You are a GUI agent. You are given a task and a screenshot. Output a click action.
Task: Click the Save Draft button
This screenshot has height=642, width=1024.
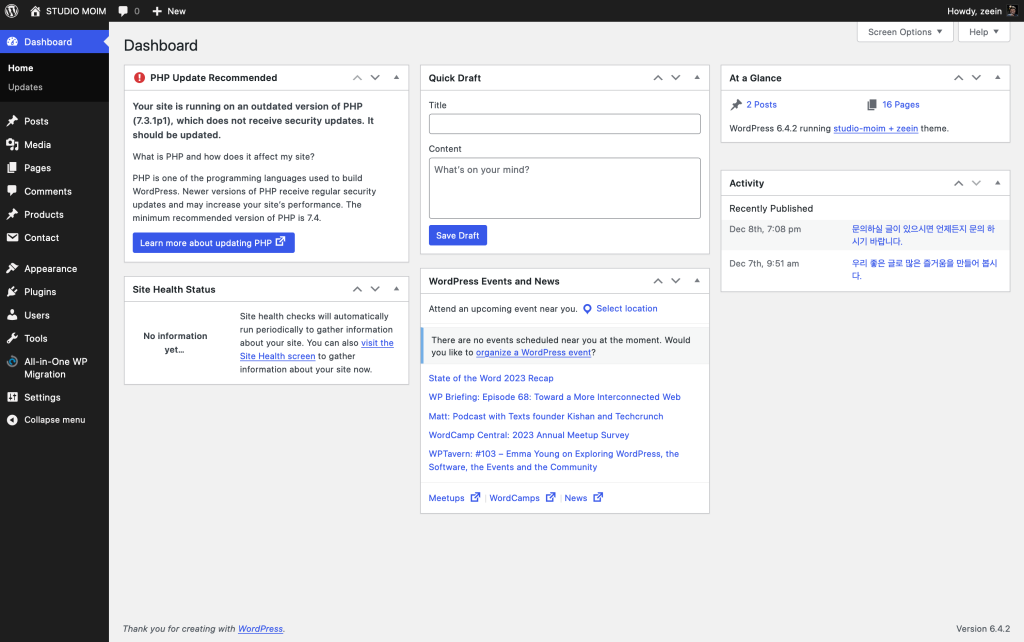tap(457, 236)
